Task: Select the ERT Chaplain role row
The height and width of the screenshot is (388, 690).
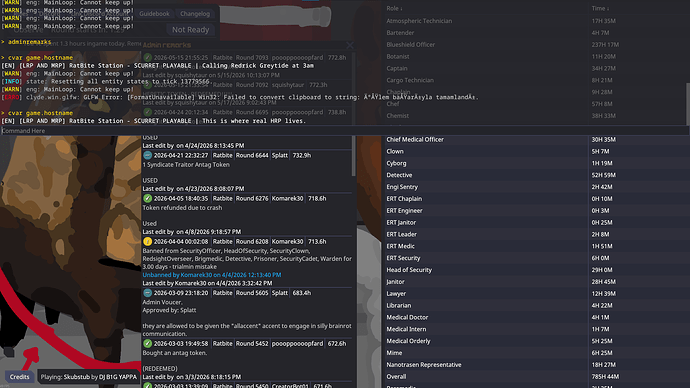Action: [x=536, y=199]
